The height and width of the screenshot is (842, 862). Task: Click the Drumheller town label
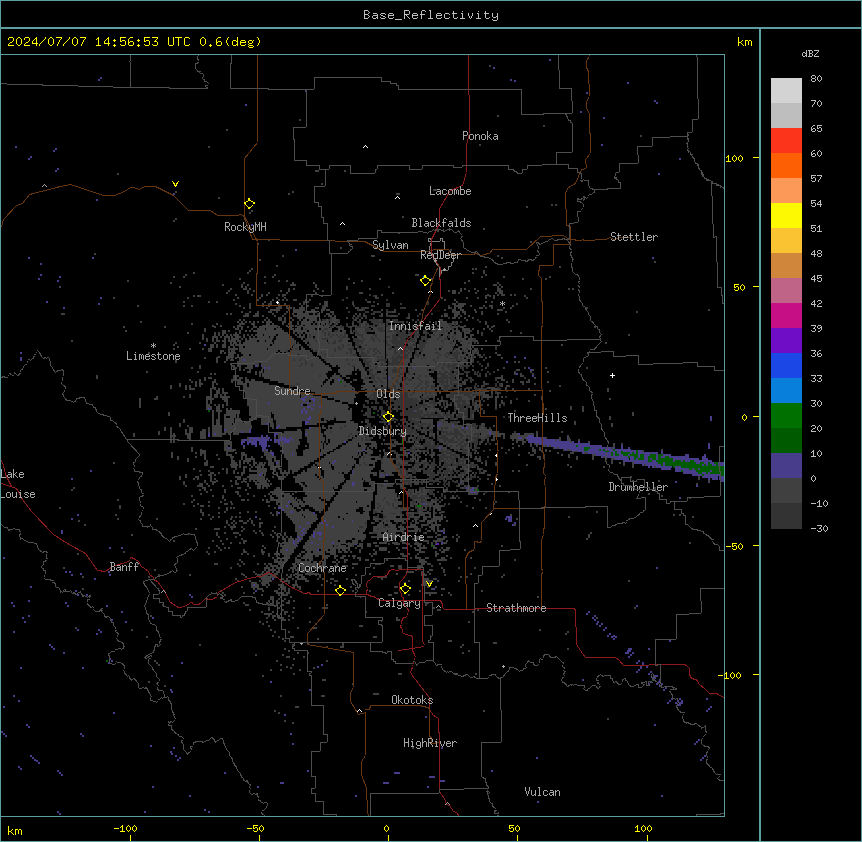[638, 487]
